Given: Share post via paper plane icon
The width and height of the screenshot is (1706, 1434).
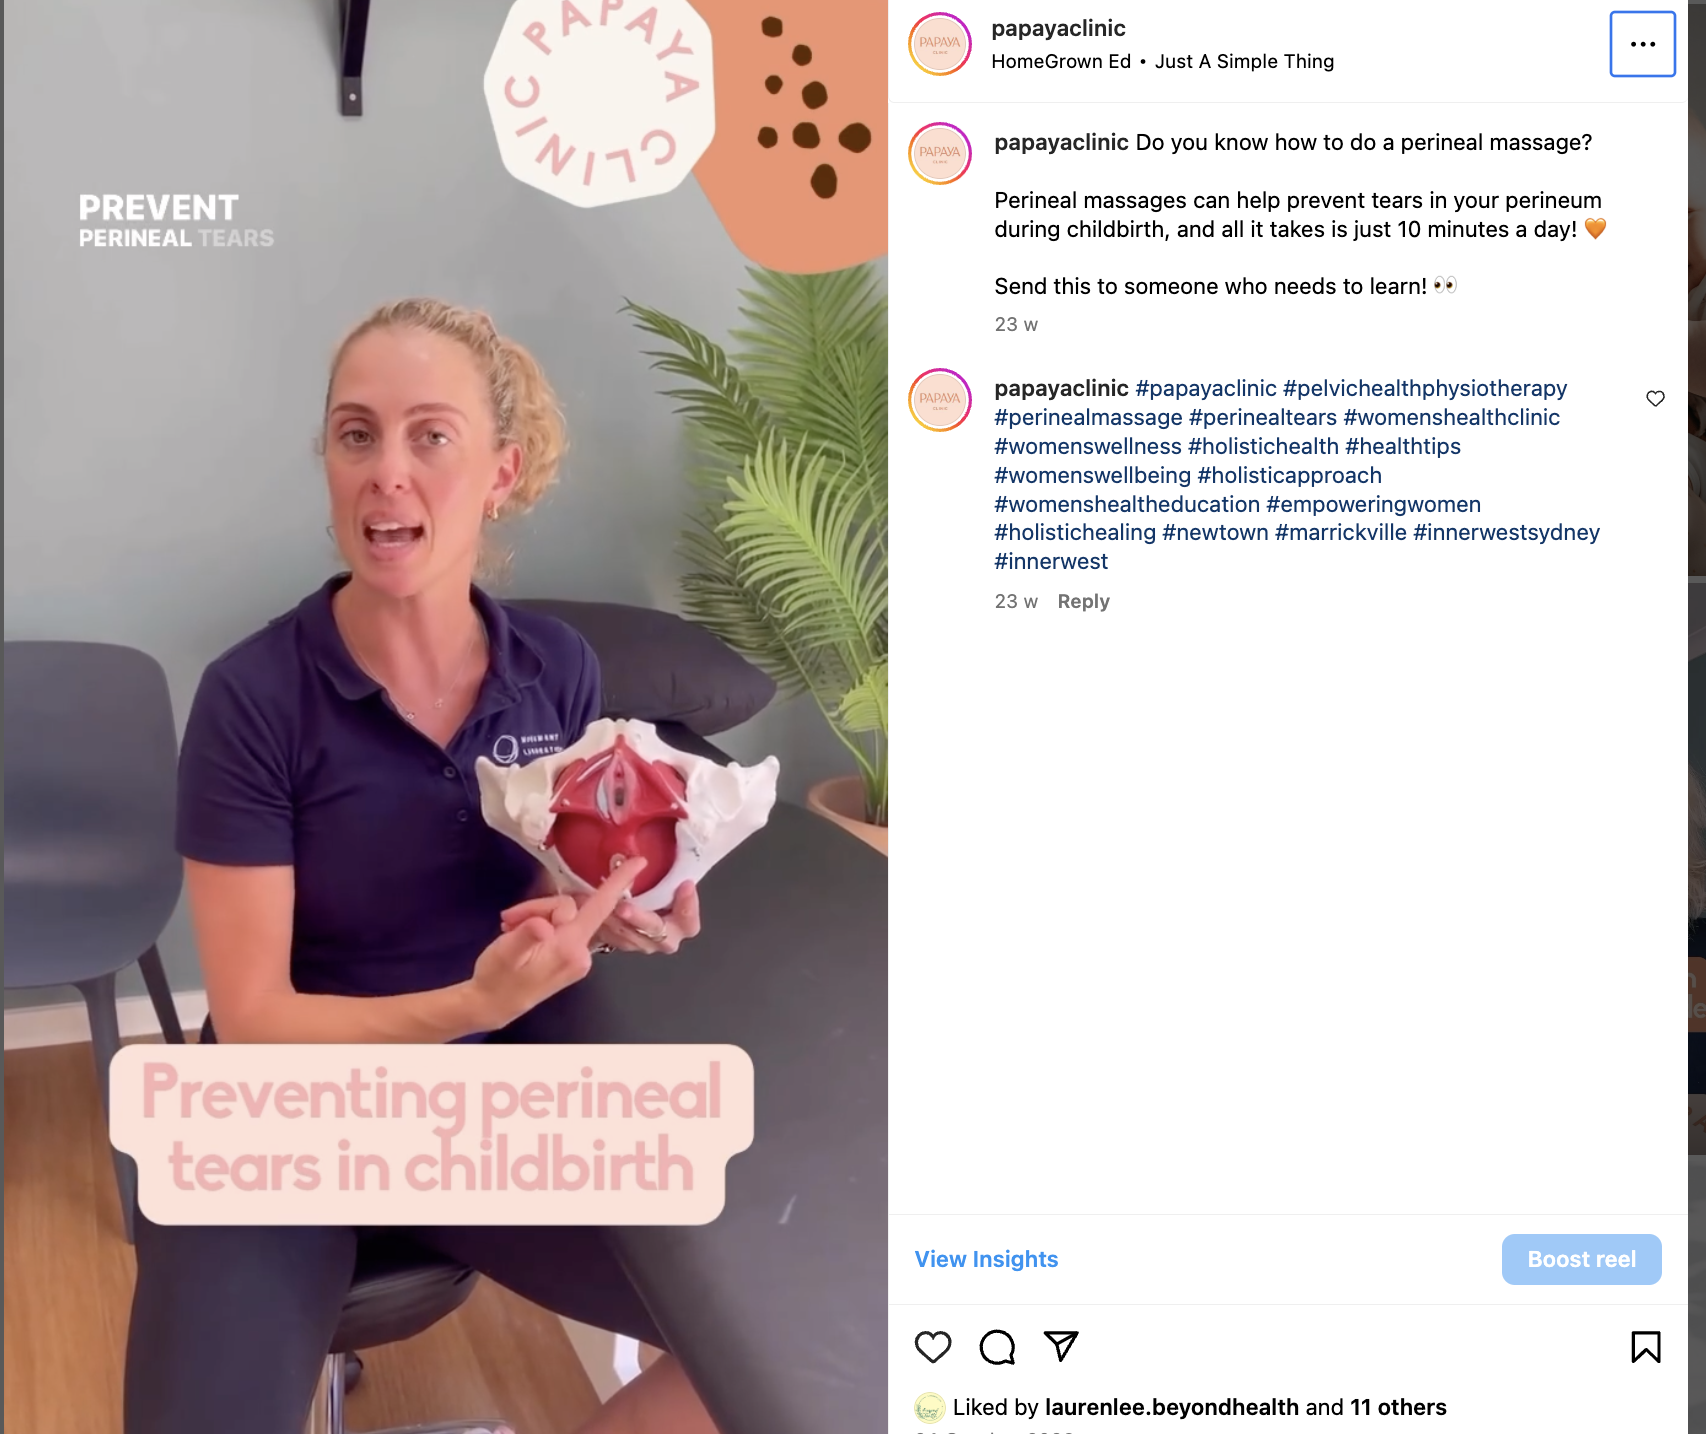Looking at the screenshot, I should click(1061, 1347).
